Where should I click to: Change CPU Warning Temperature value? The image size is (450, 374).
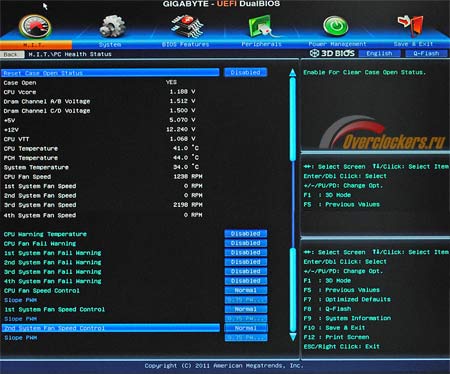click(245, 234)
